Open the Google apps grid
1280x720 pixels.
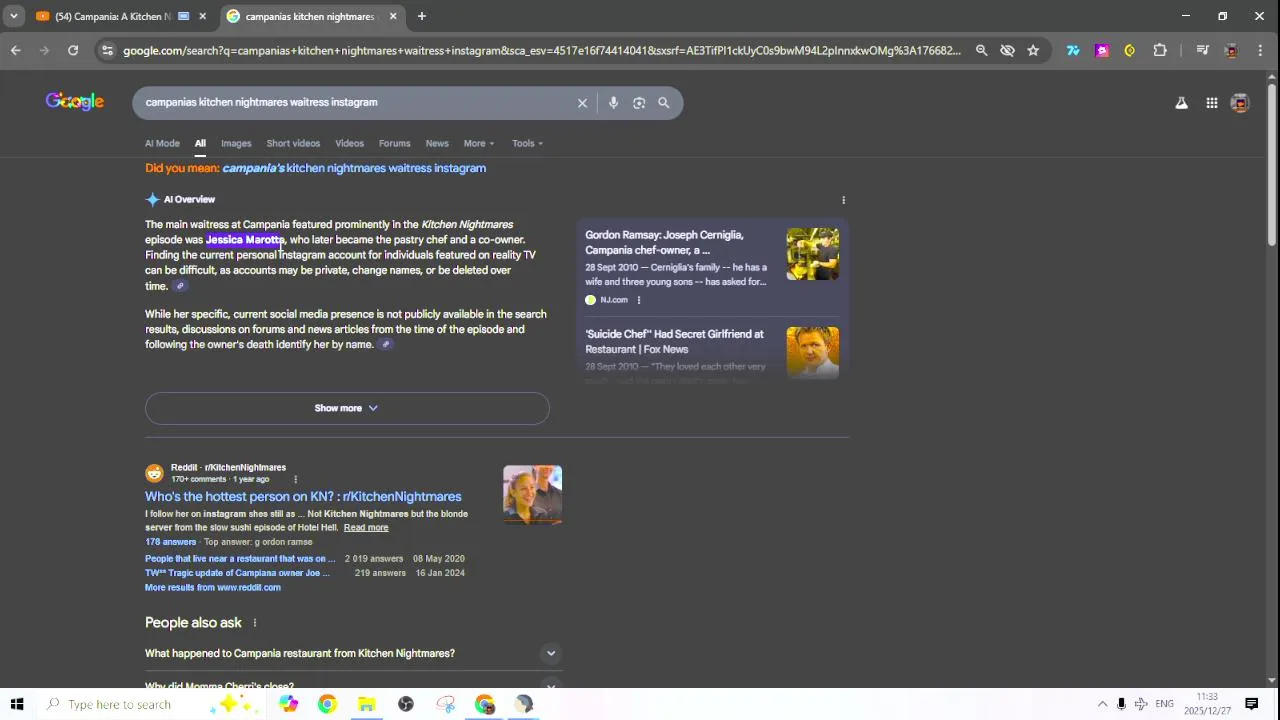1211,102
